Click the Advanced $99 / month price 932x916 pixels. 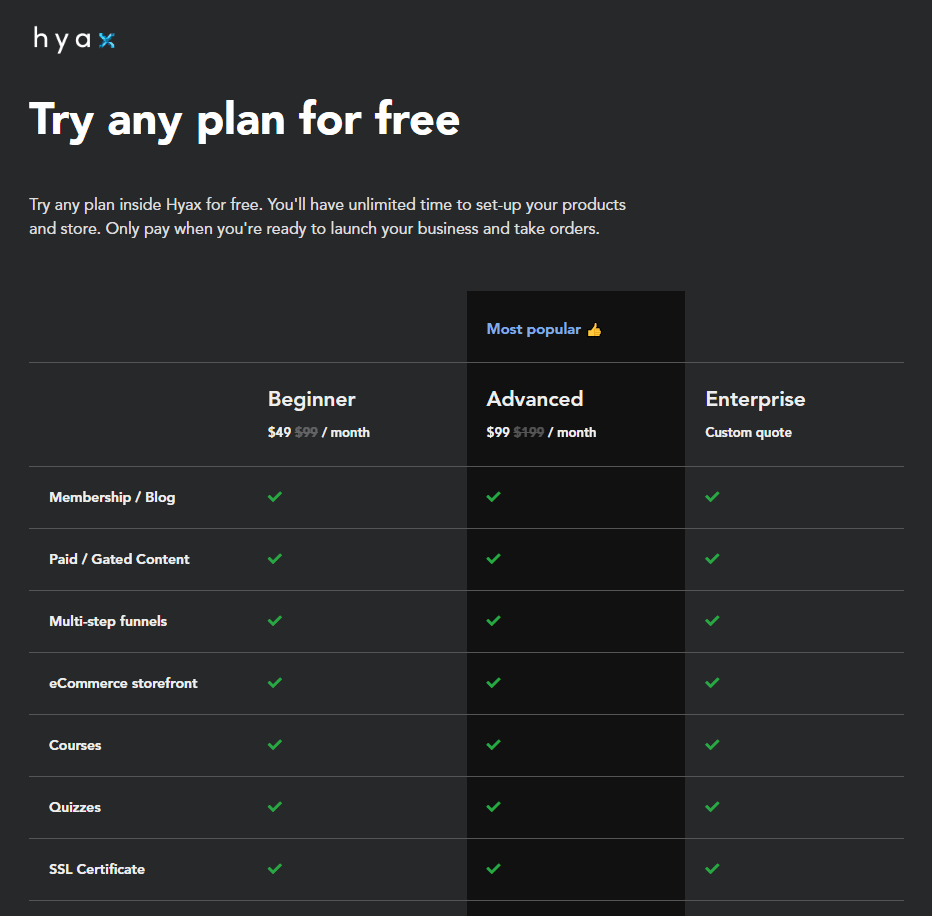tap(541, 433)
